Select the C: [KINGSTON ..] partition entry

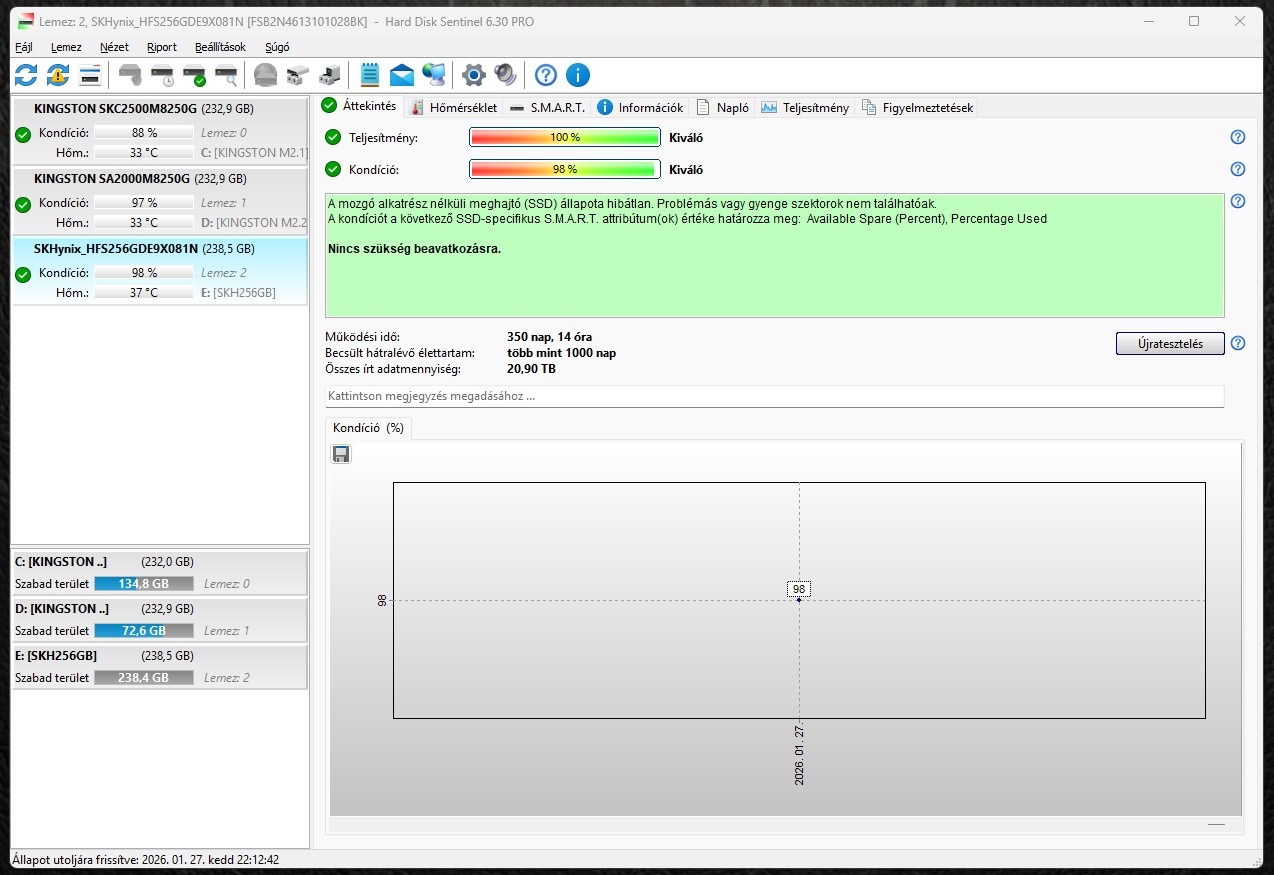159,572
